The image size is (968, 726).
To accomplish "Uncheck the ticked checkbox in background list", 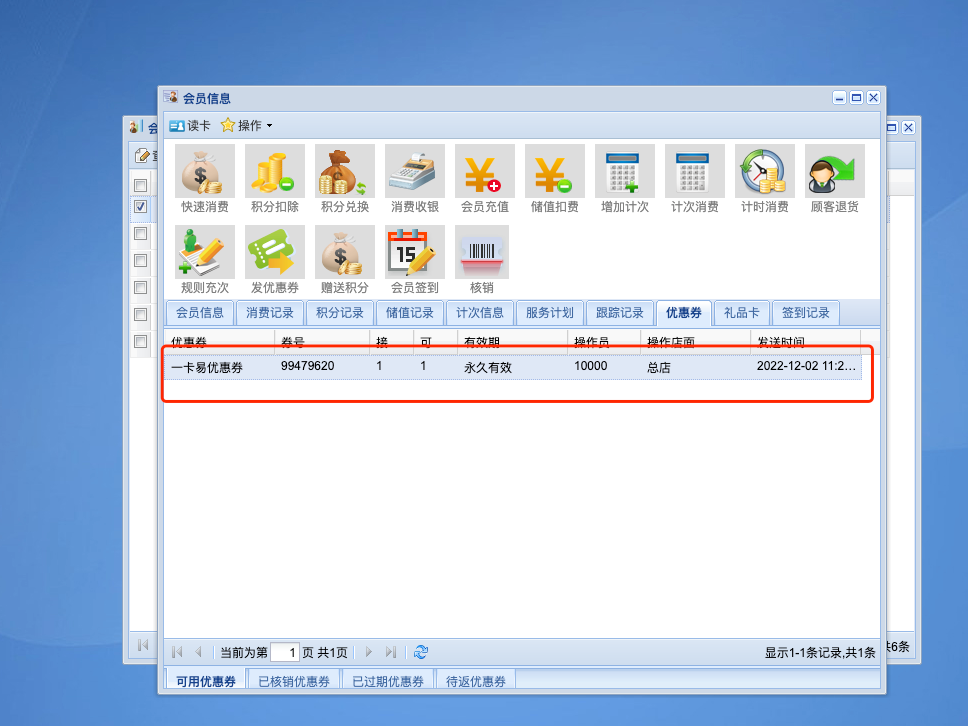I will tap(141, 207).
